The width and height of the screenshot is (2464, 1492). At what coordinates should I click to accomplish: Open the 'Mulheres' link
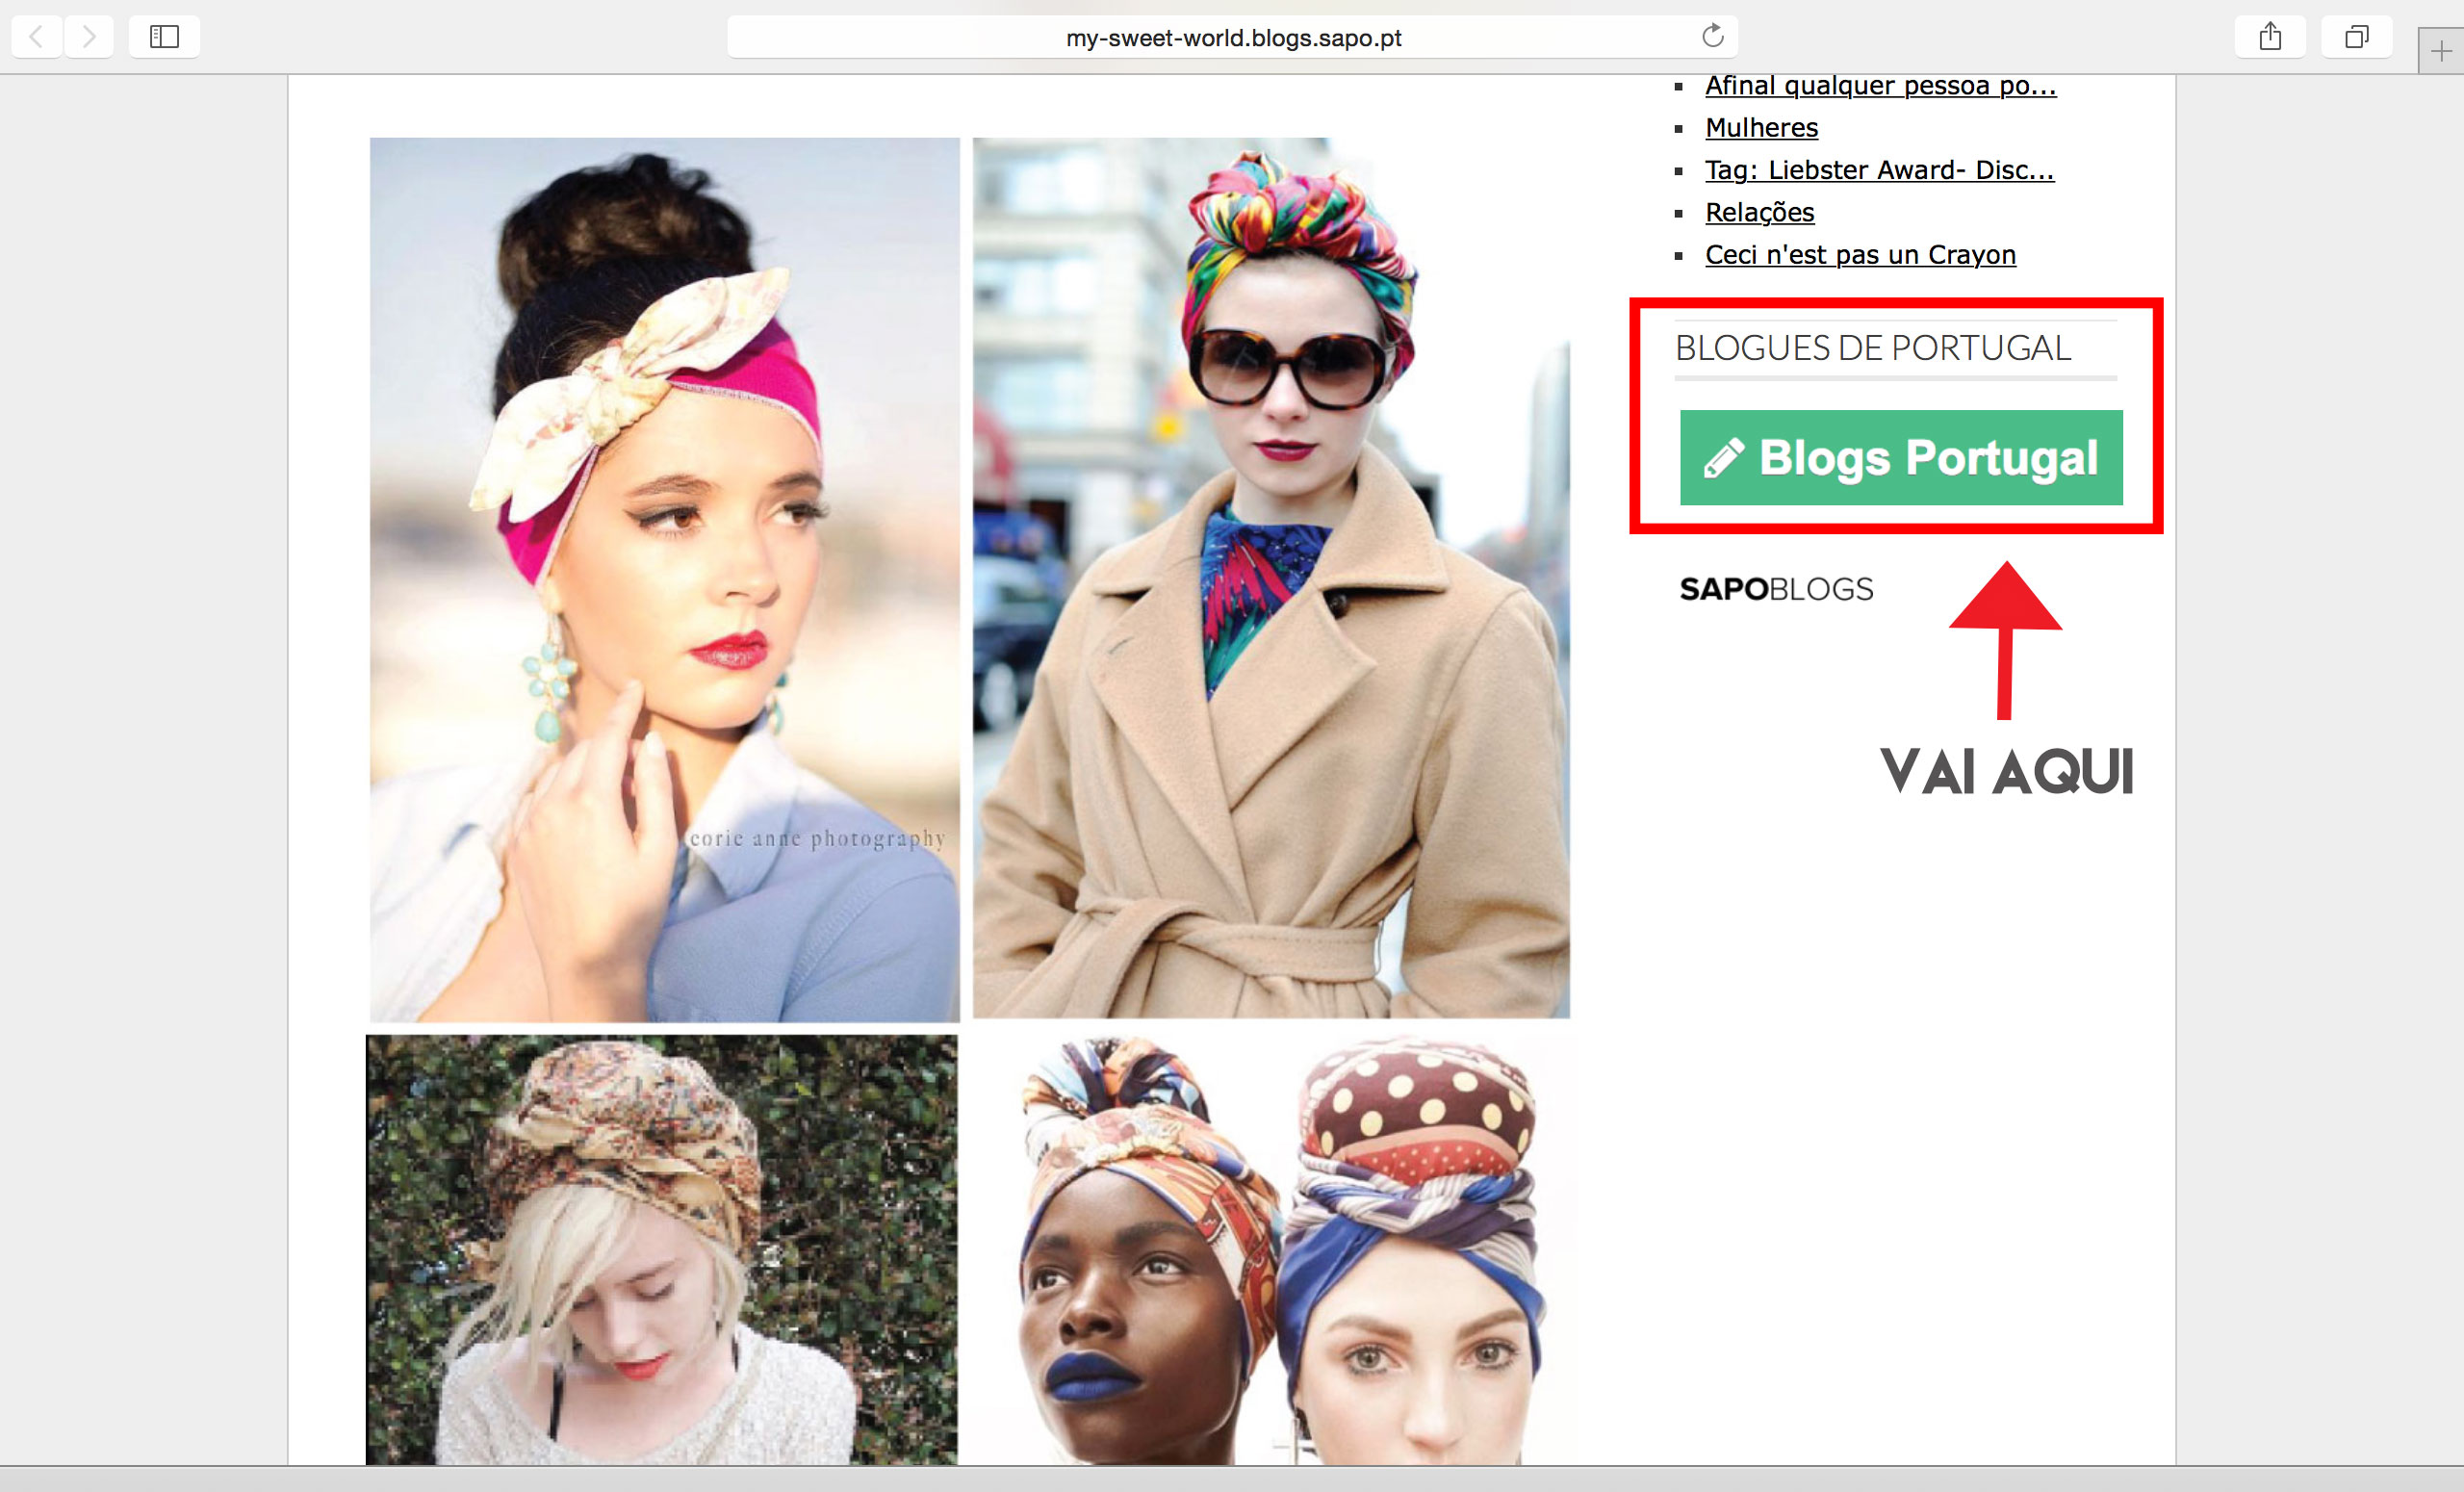(1761, 128)
